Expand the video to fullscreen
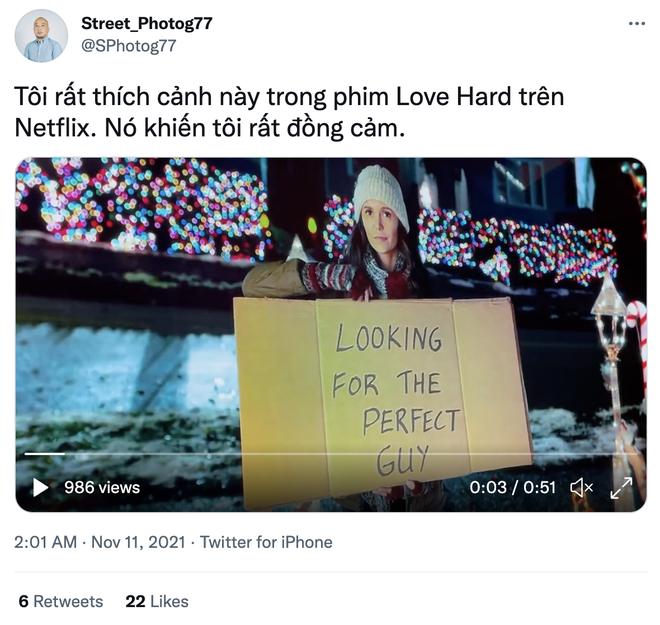This screenshot has width=660, height=625. (621, 488)
